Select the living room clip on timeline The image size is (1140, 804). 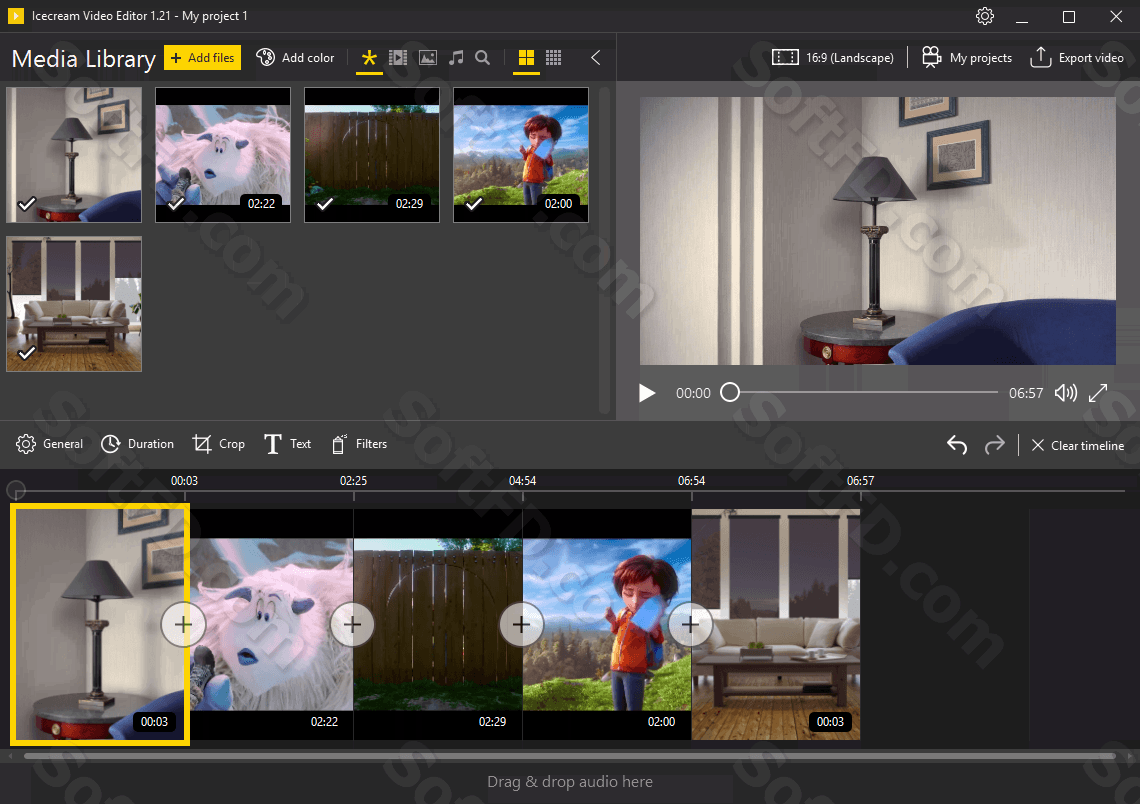776,624
